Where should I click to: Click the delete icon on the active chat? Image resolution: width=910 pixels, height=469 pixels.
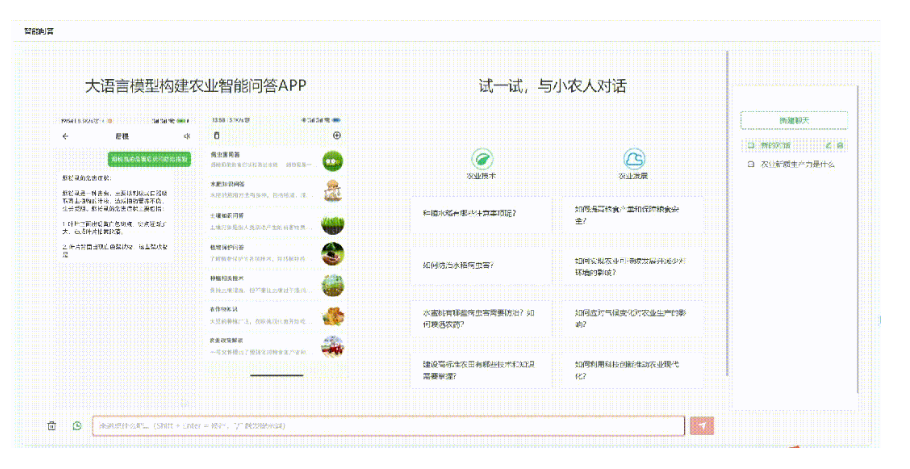[840, 146]
